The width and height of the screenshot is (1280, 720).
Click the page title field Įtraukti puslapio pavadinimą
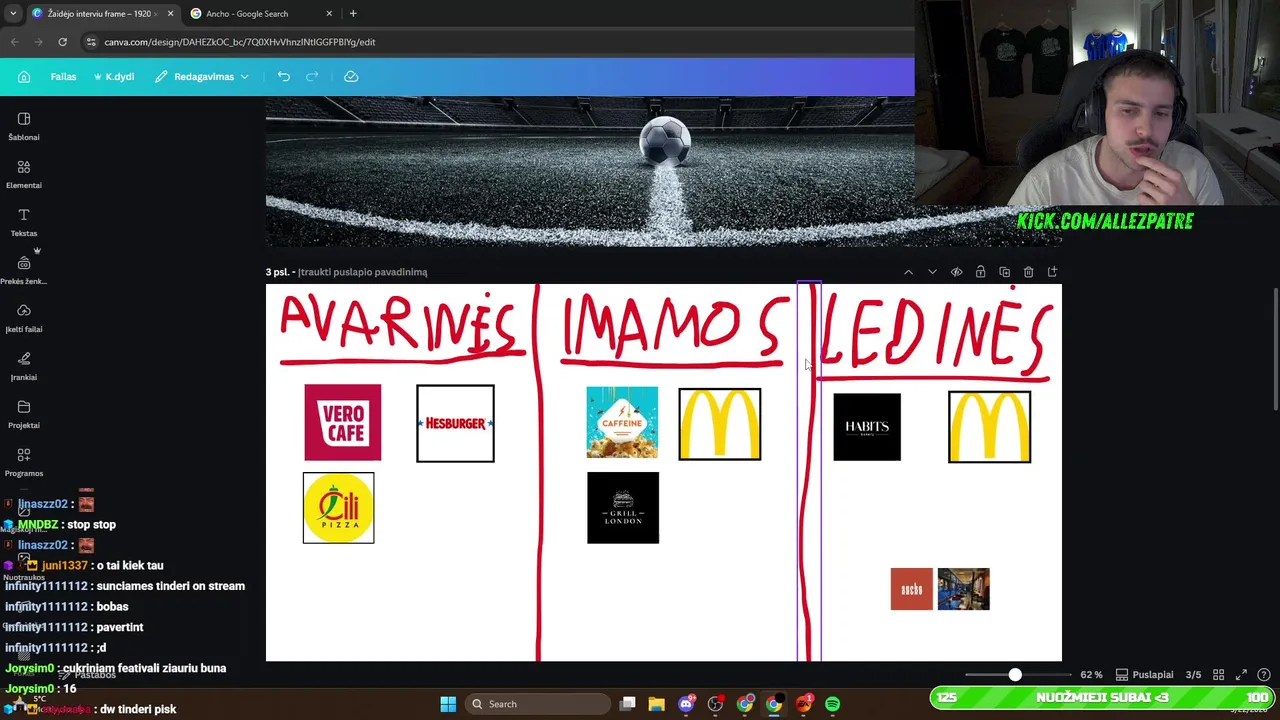point(363,272)
